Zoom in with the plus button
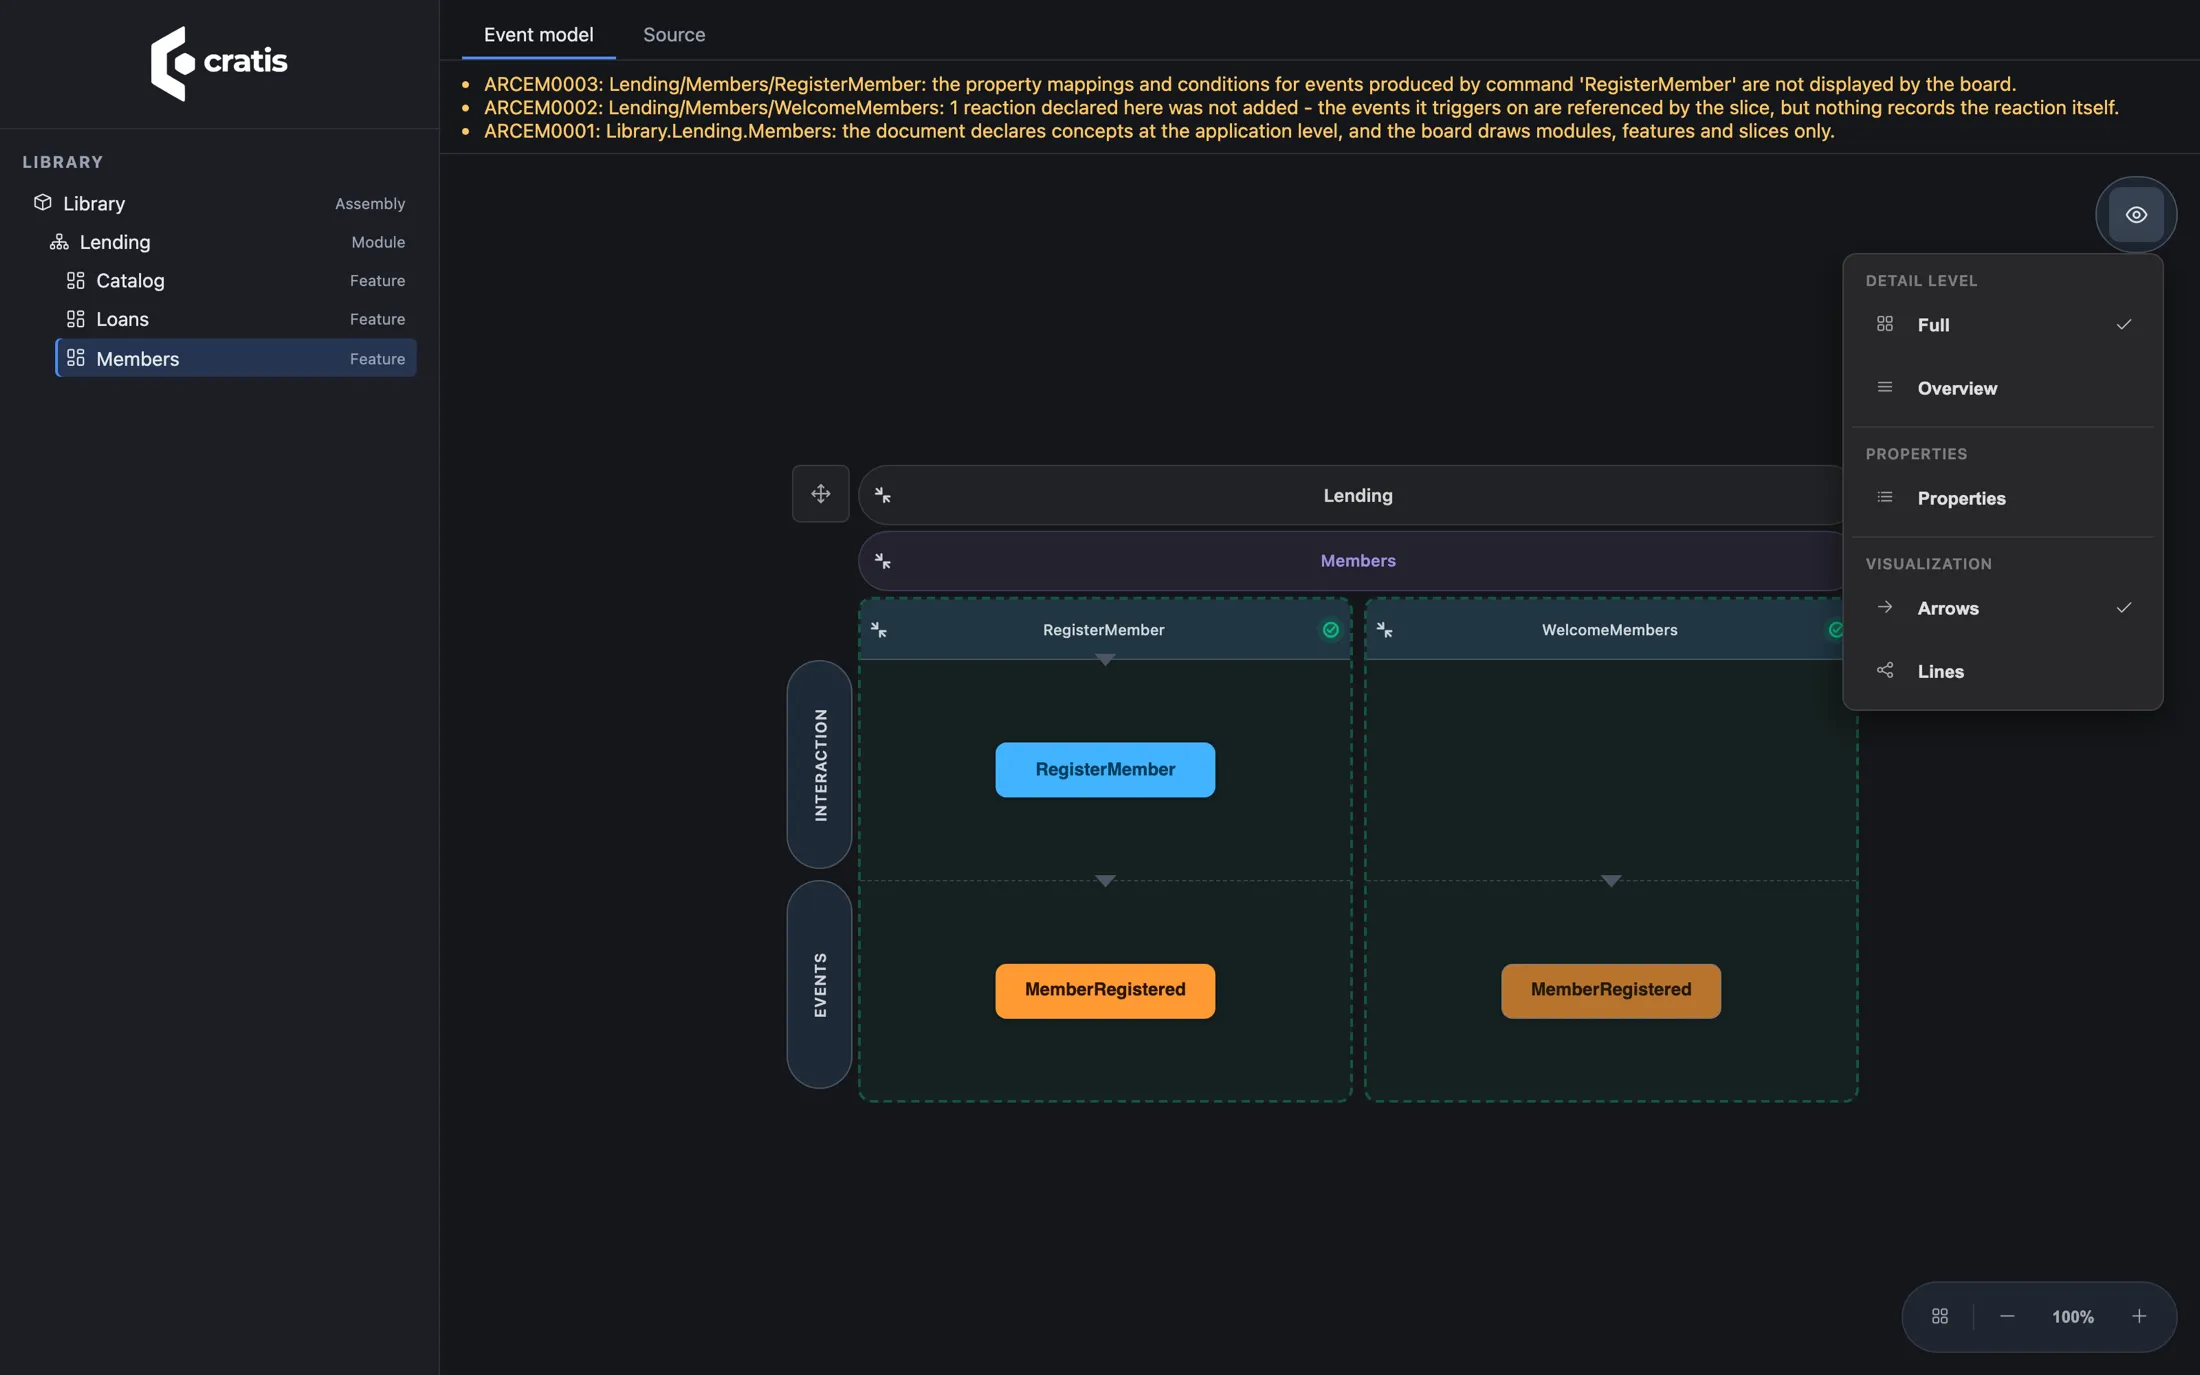The width and height of the screenshot is (2200, 1375). point(2139,1317)
